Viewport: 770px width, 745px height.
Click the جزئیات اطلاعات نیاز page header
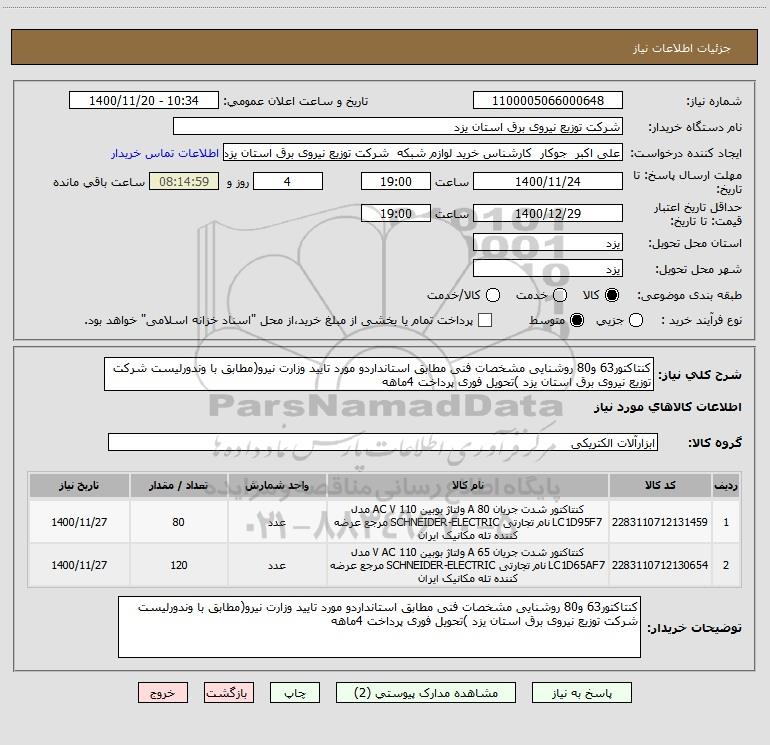tap(681, 48)
